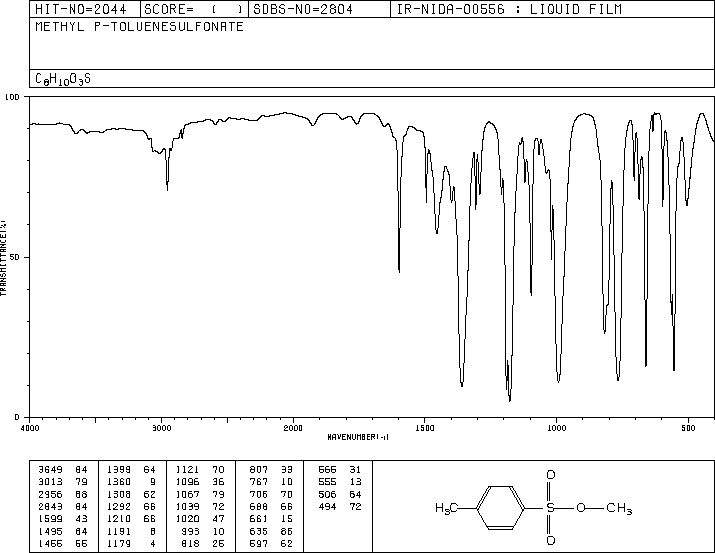Viewport: 715px width, 553px height.
Task: Click the SCORE= ( ) header field
Action: tap(193, 9)
